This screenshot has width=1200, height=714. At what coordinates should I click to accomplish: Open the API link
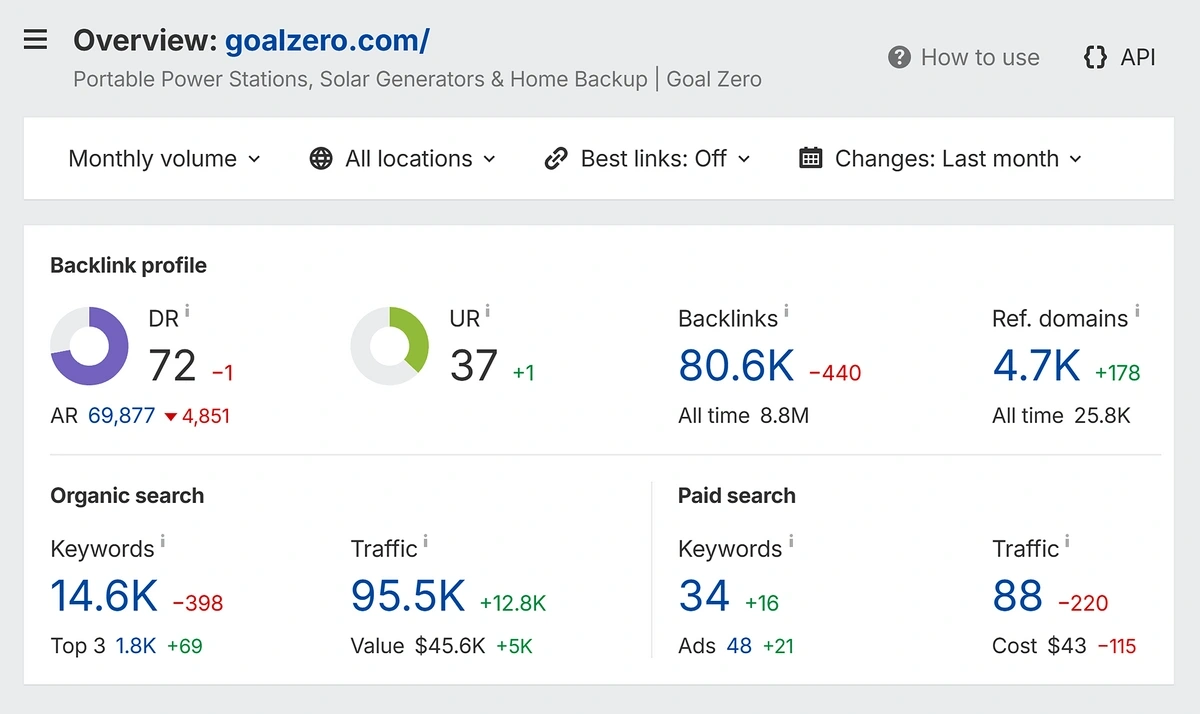[1119, 57]
